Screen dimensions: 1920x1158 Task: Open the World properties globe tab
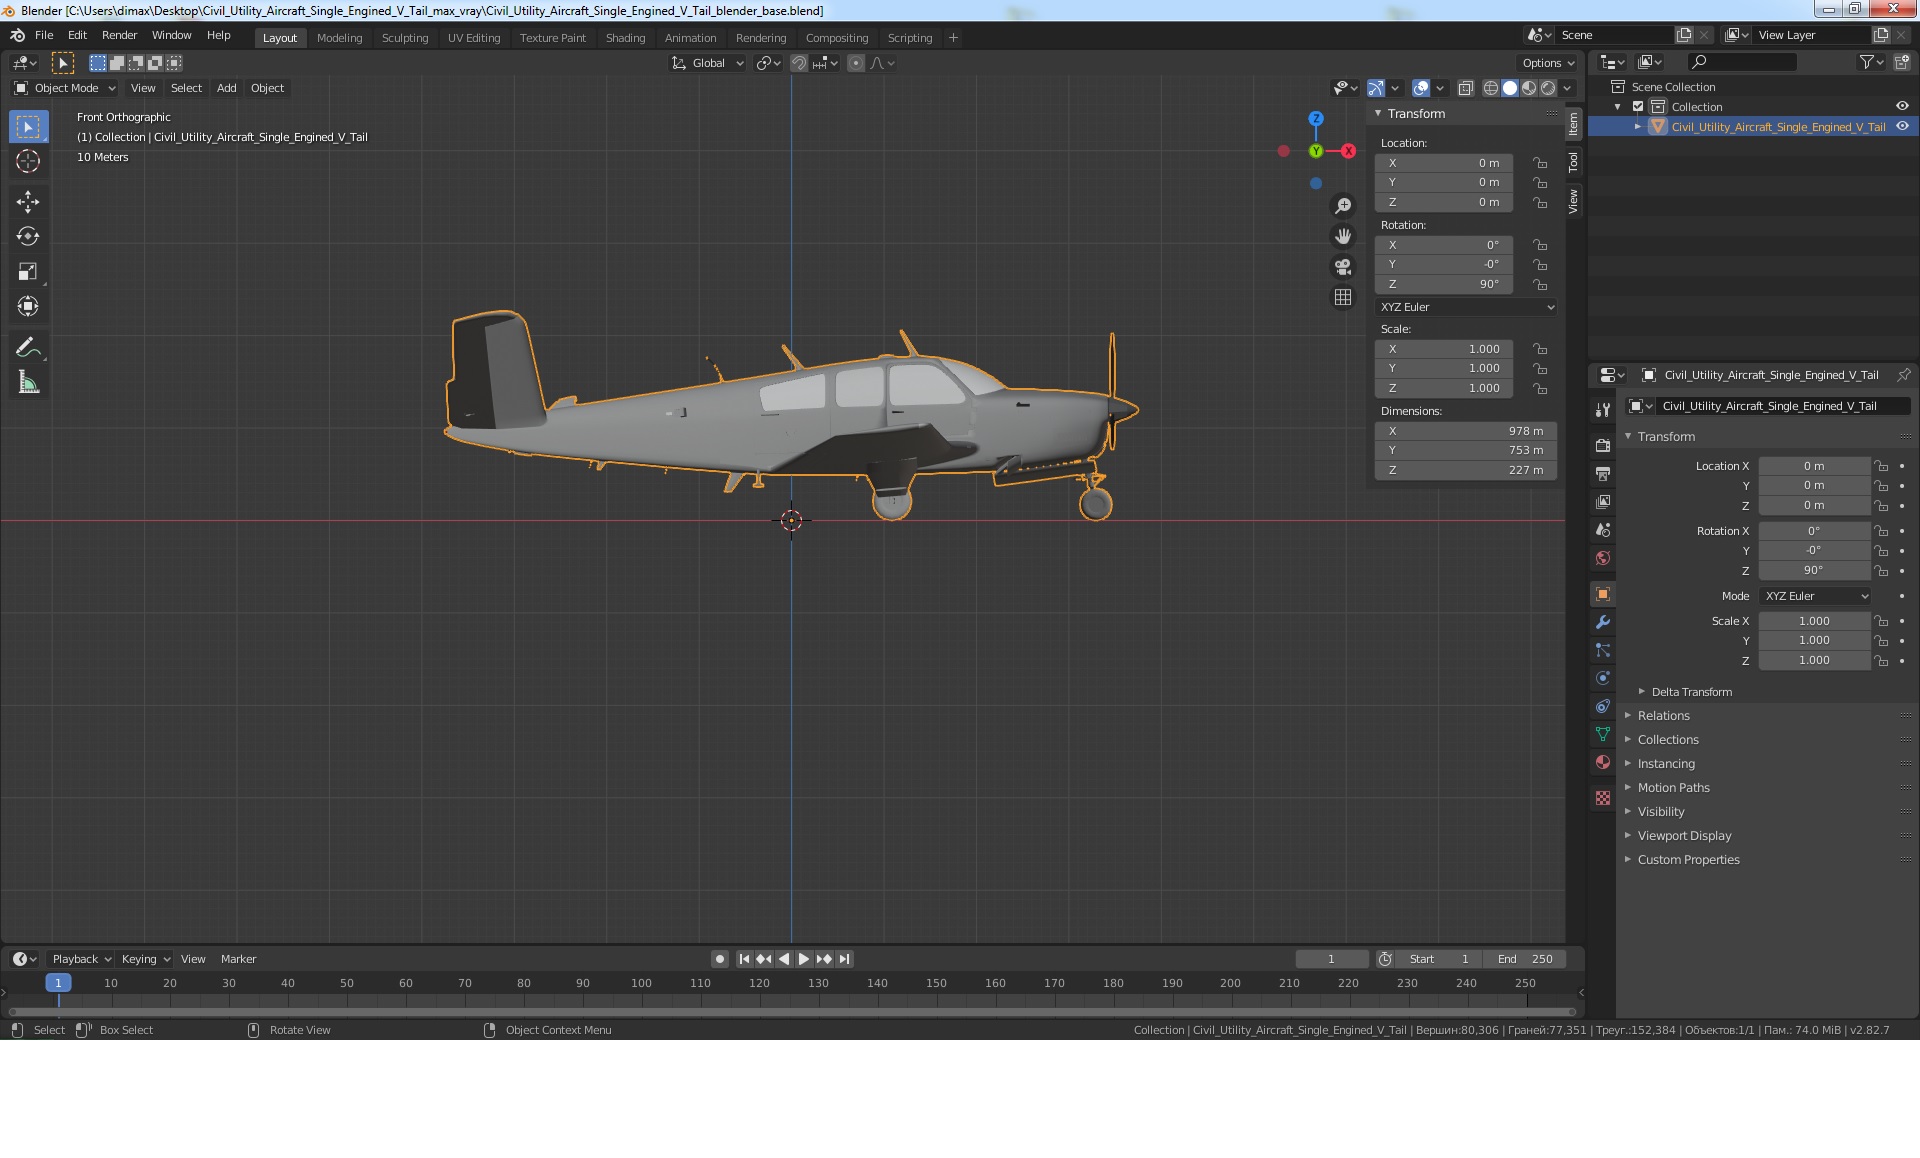(x=1603, y=558)
